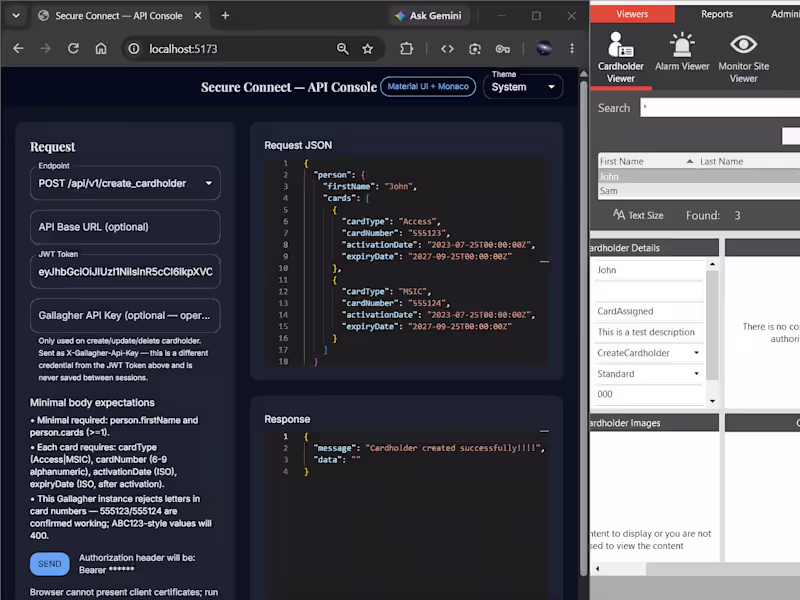Reload the localhost page

[x=73, y=48]
